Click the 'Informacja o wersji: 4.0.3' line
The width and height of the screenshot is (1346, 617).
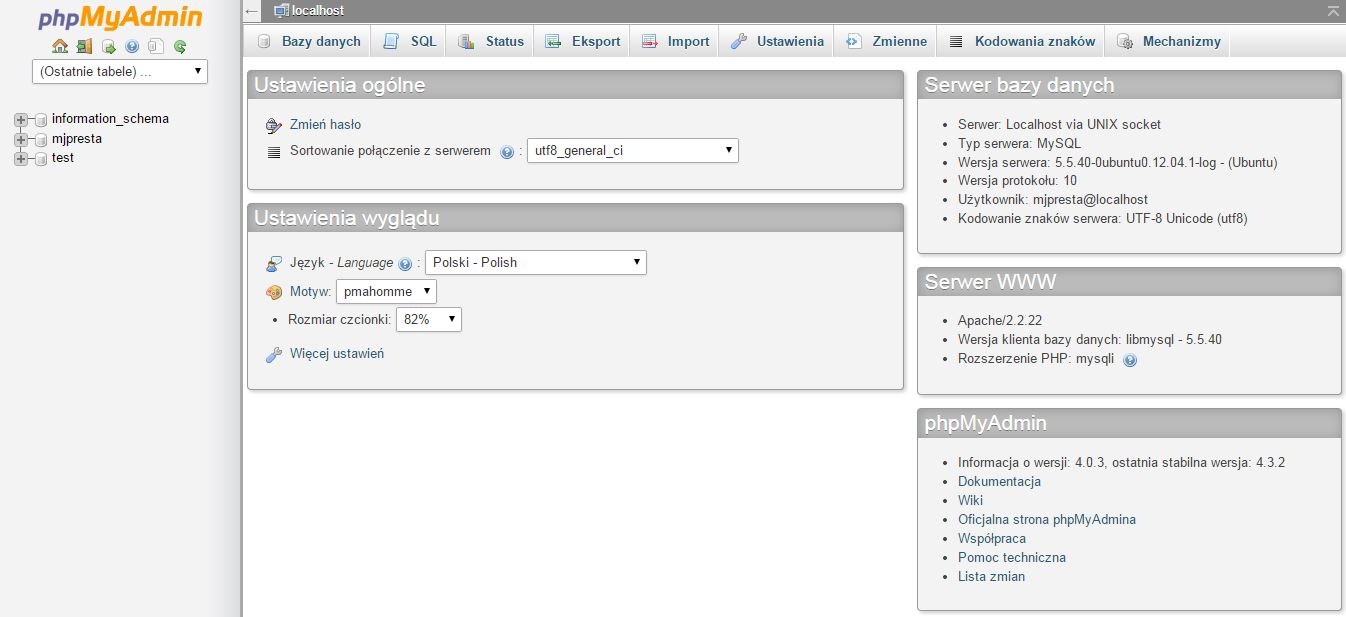click(x=1121, y=462)
